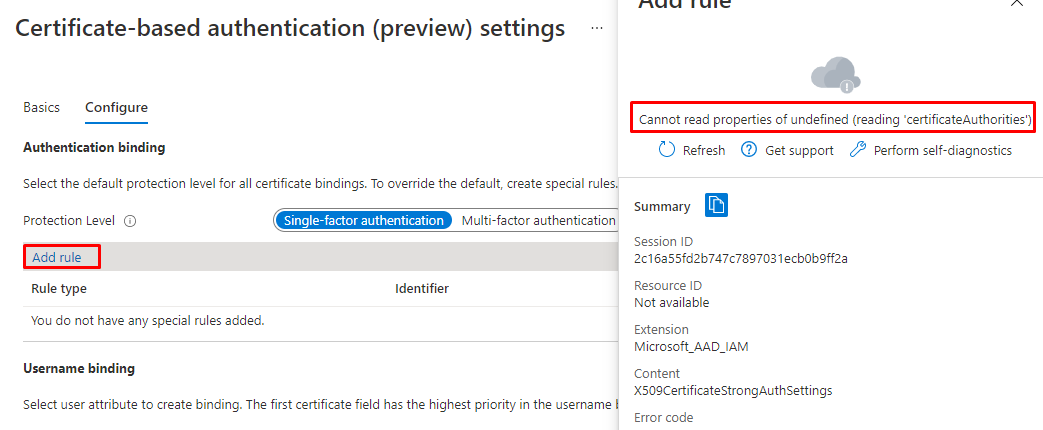Click the empty special rules table row
1043x430 pixels.
(x=147, y=321)
